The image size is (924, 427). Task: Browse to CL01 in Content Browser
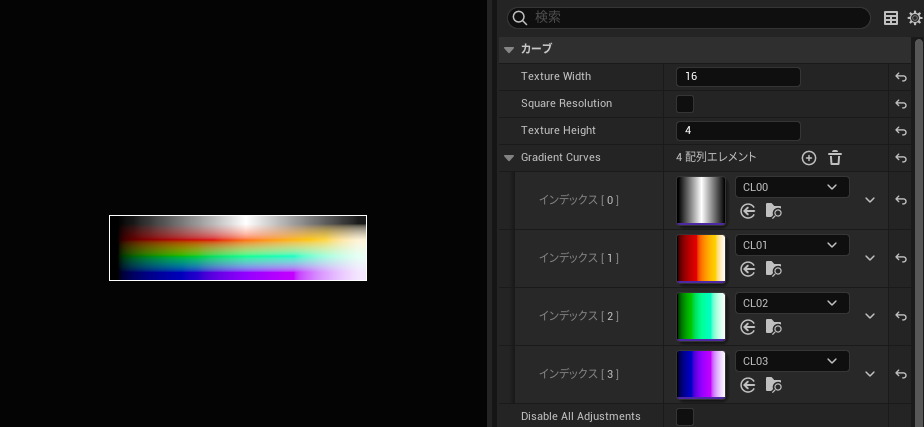[773, 269]
